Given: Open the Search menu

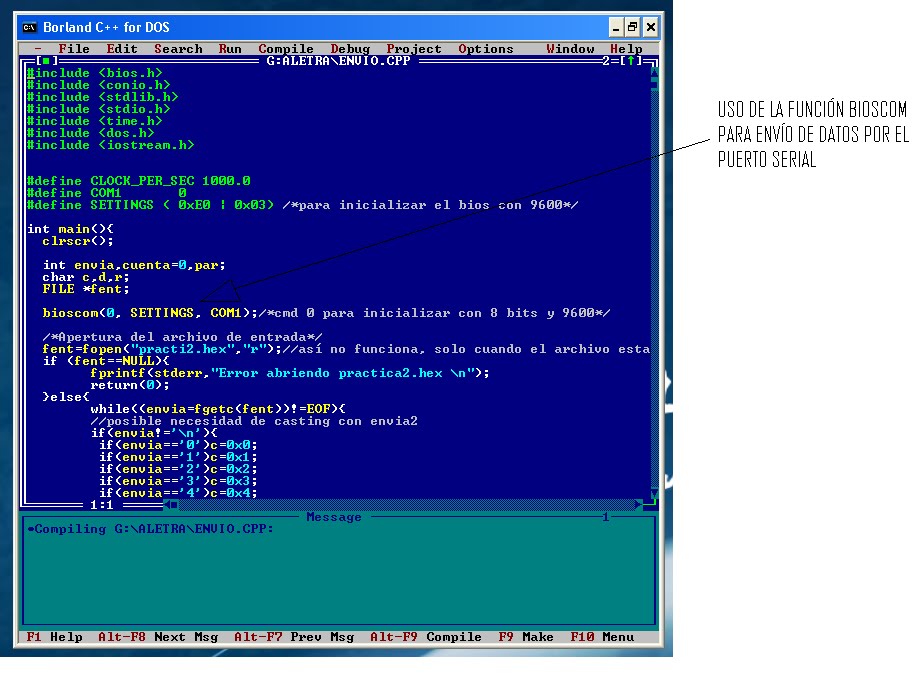Looking at the screenshot, I should tap(178, 48).
